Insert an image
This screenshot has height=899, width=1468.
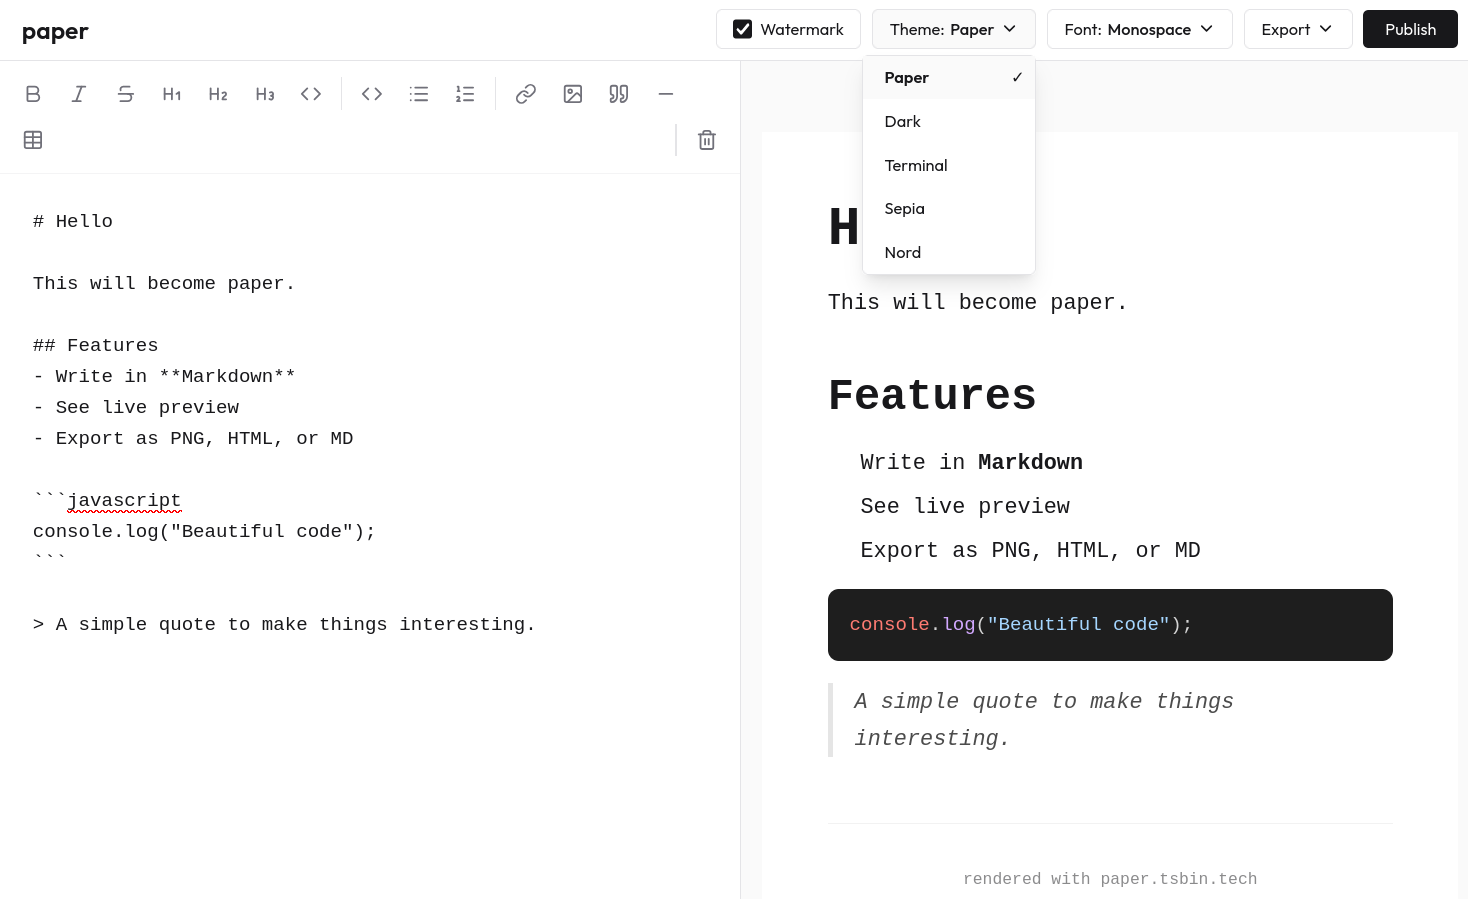(x=573, y=94)
